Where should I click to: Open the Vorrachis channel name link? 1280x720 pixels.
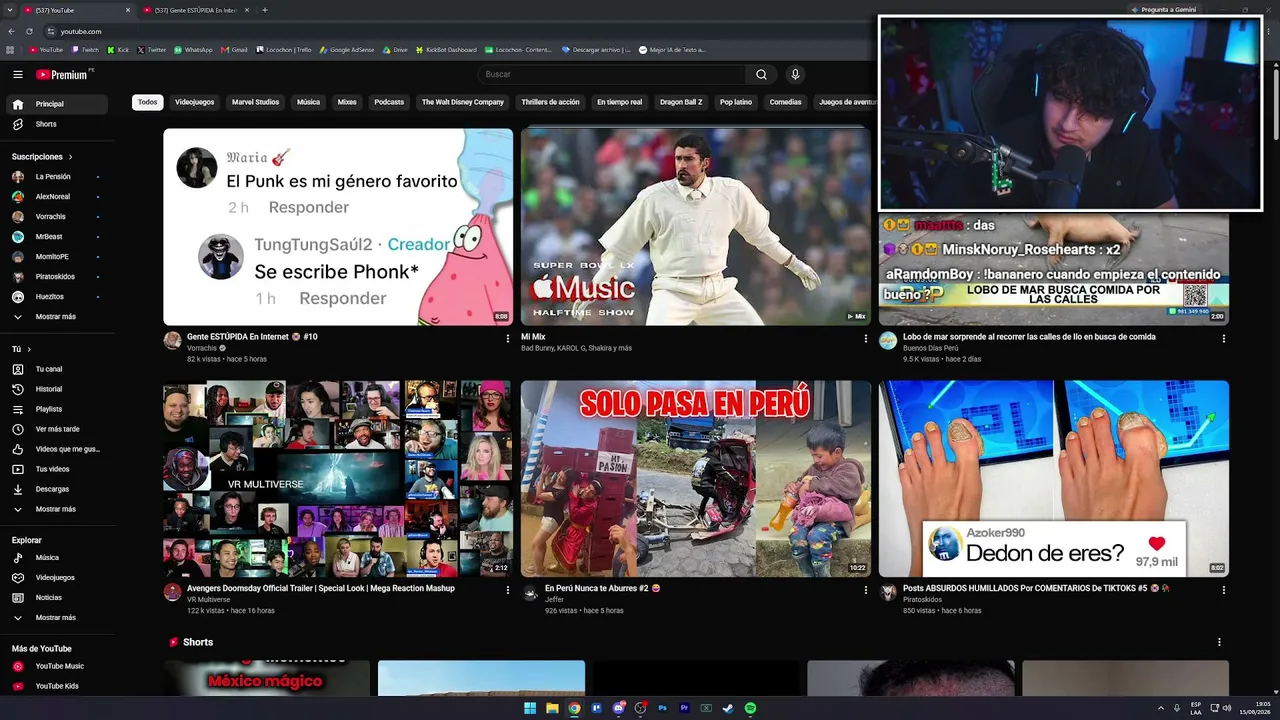[x=202, y=348]
